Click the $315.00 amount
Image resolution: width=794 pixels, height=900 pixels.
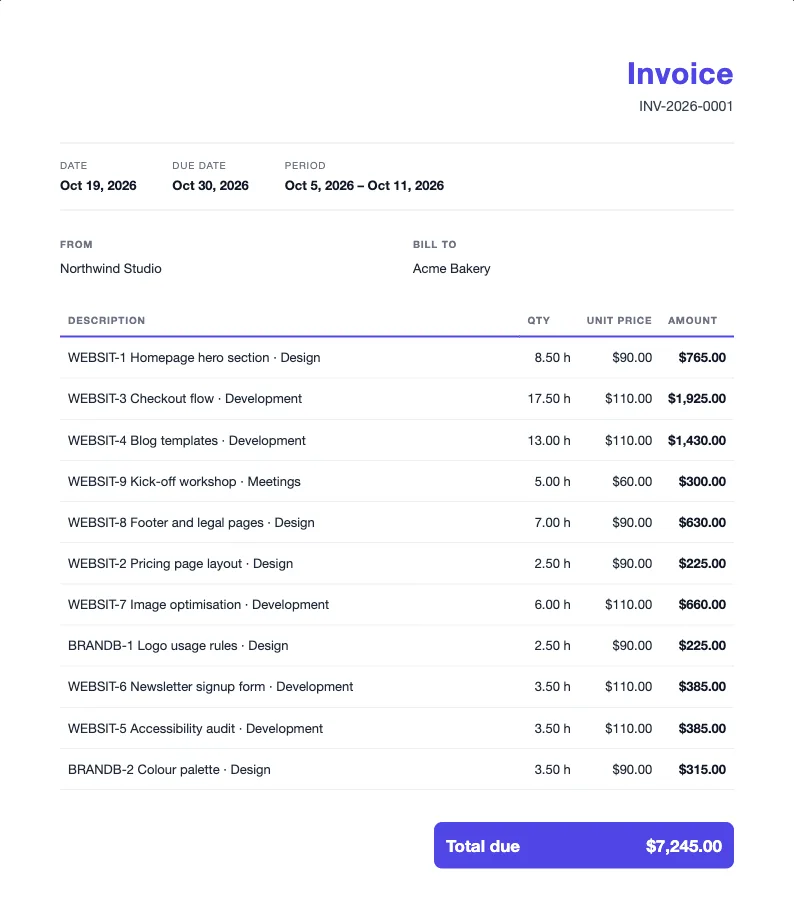(702, 770)
